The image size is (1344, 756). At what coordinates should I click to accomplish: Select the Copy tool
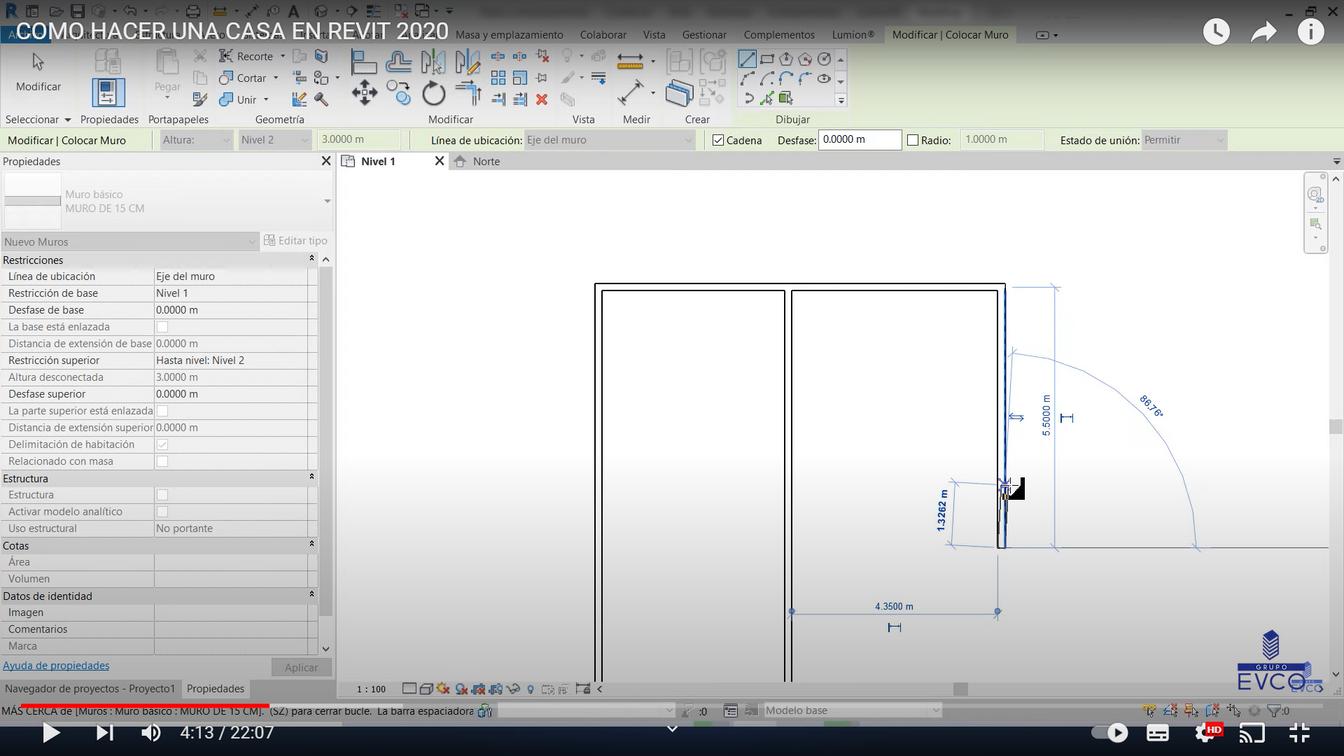pos(398,94)
